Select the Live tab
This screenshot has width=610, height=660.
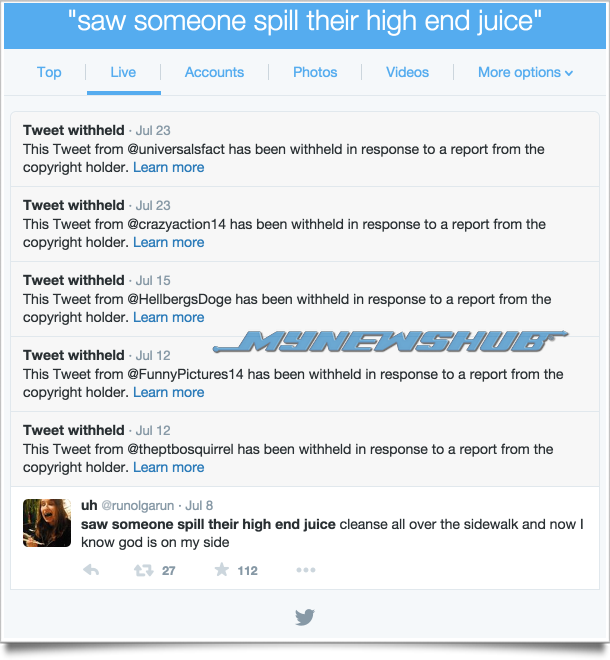coord(123,72)
